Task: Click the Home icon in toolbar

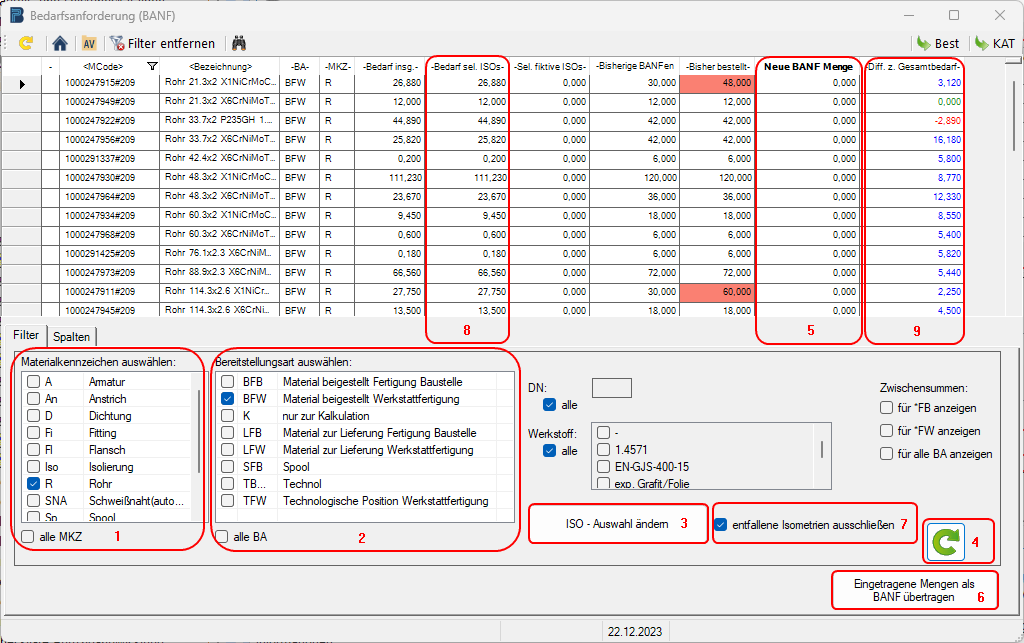Action: (60, 44)
